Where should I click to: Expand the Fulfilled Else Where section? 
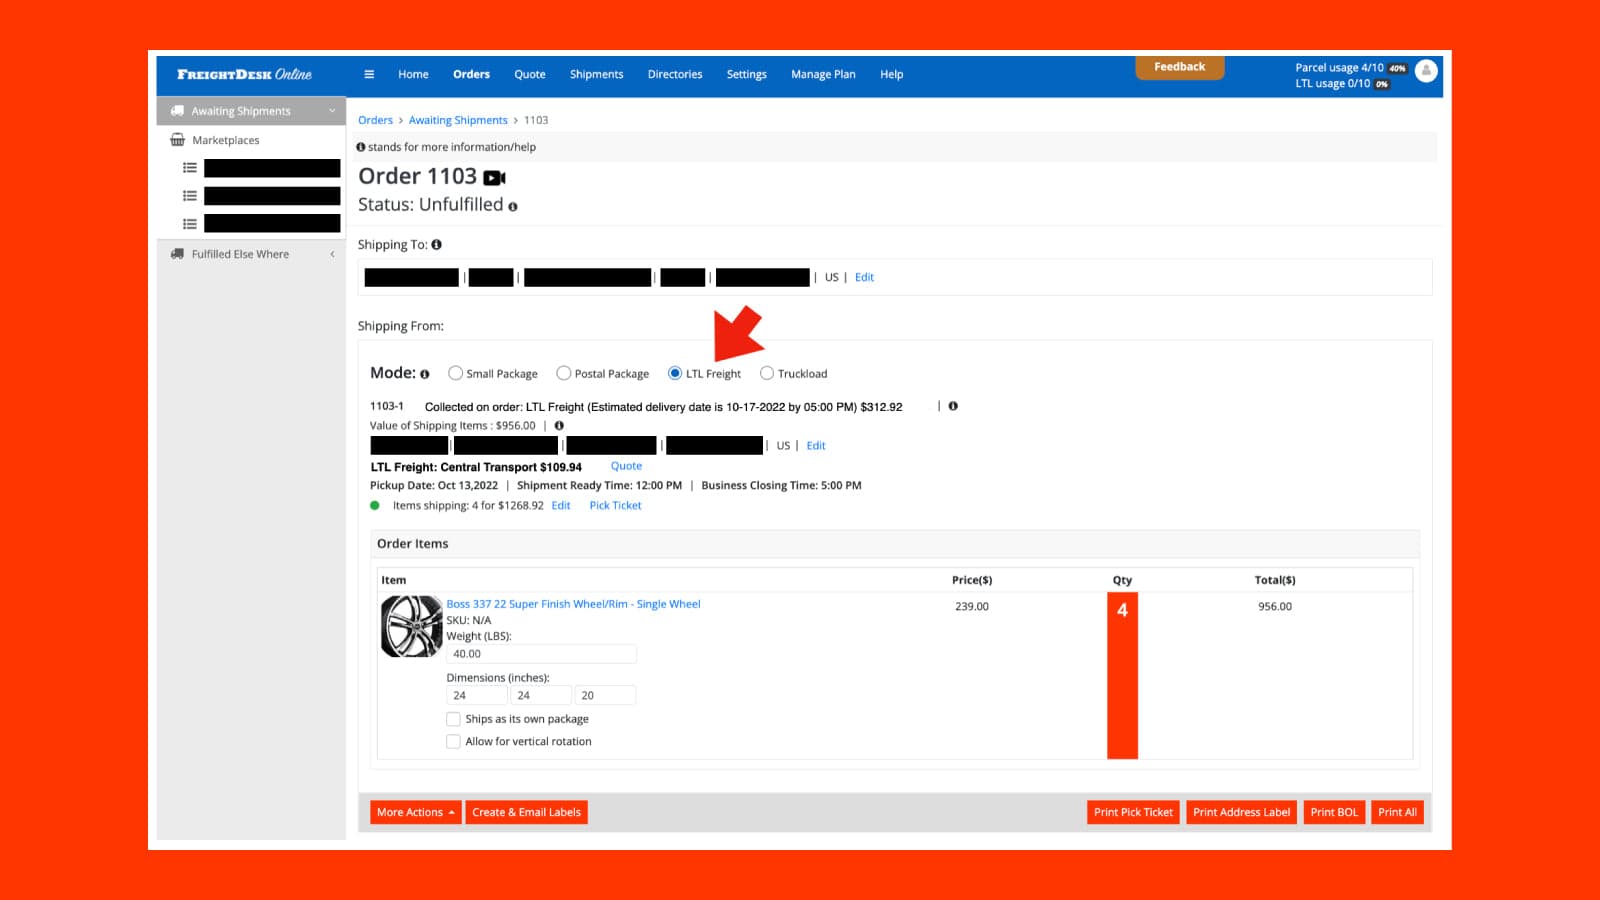[332, 254]
